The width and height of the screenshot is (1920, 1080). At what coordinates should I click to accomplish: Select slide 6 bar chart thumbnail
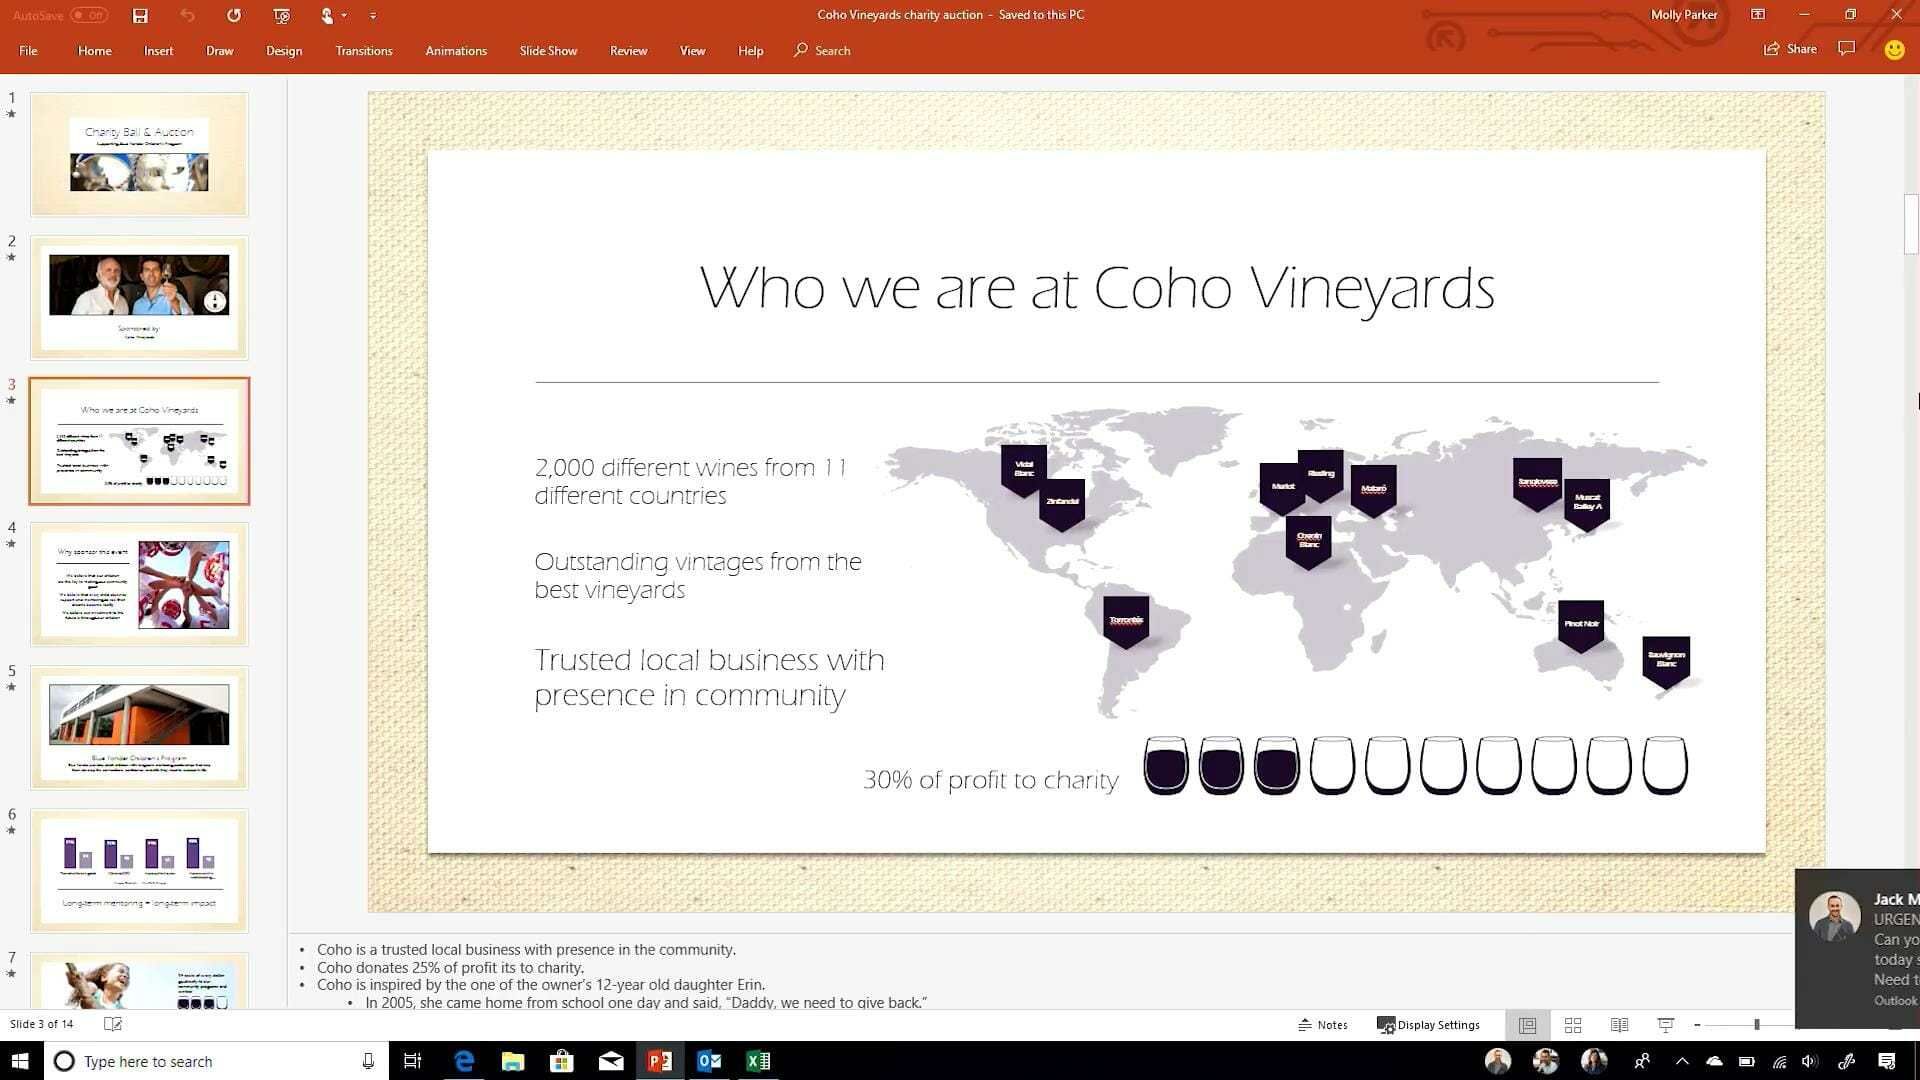pyautogui.click(x=139, y=871)
